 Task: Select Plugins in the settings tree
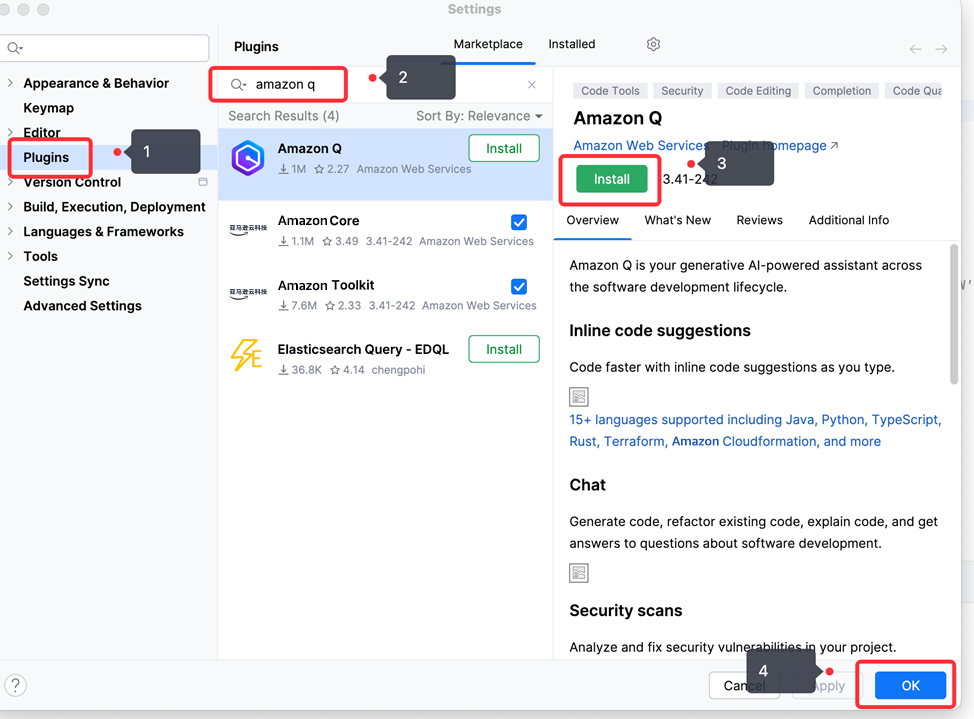coord(46,157)
